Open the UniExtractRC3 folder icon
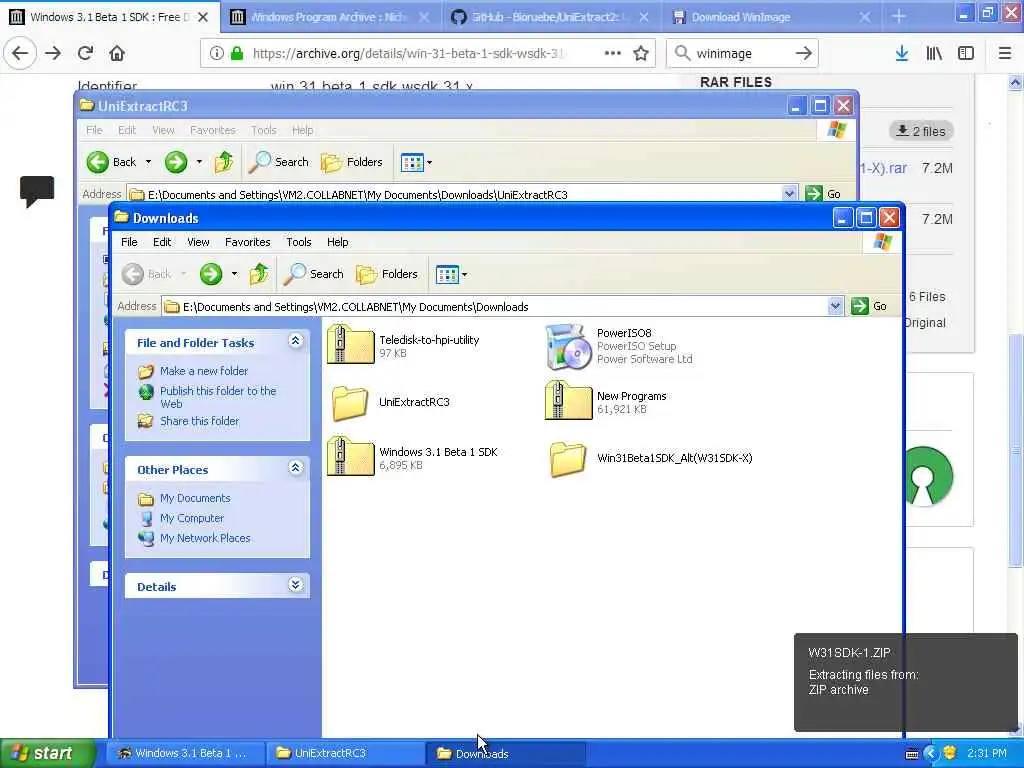The height and width of the screenshot is (768, 1024). coord(349,402)
